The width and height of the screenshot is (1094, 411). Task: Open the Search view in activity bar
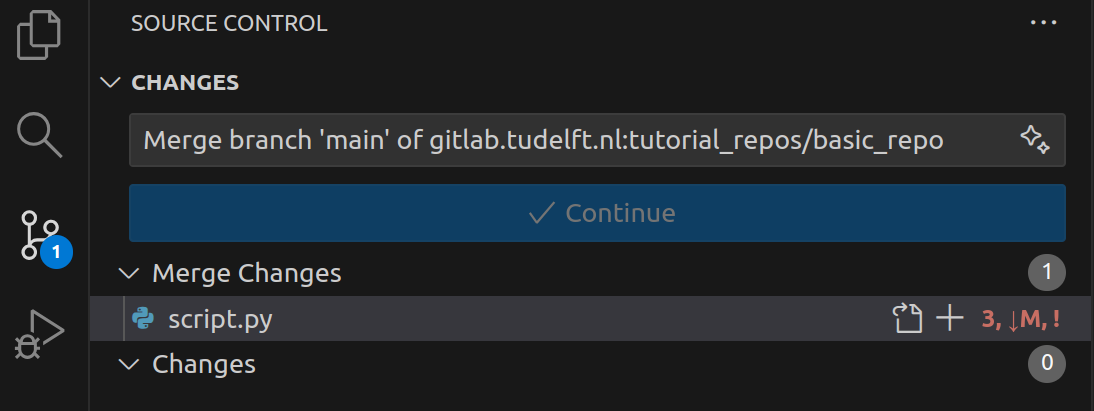pyautogui.click(x=41, y=133)
